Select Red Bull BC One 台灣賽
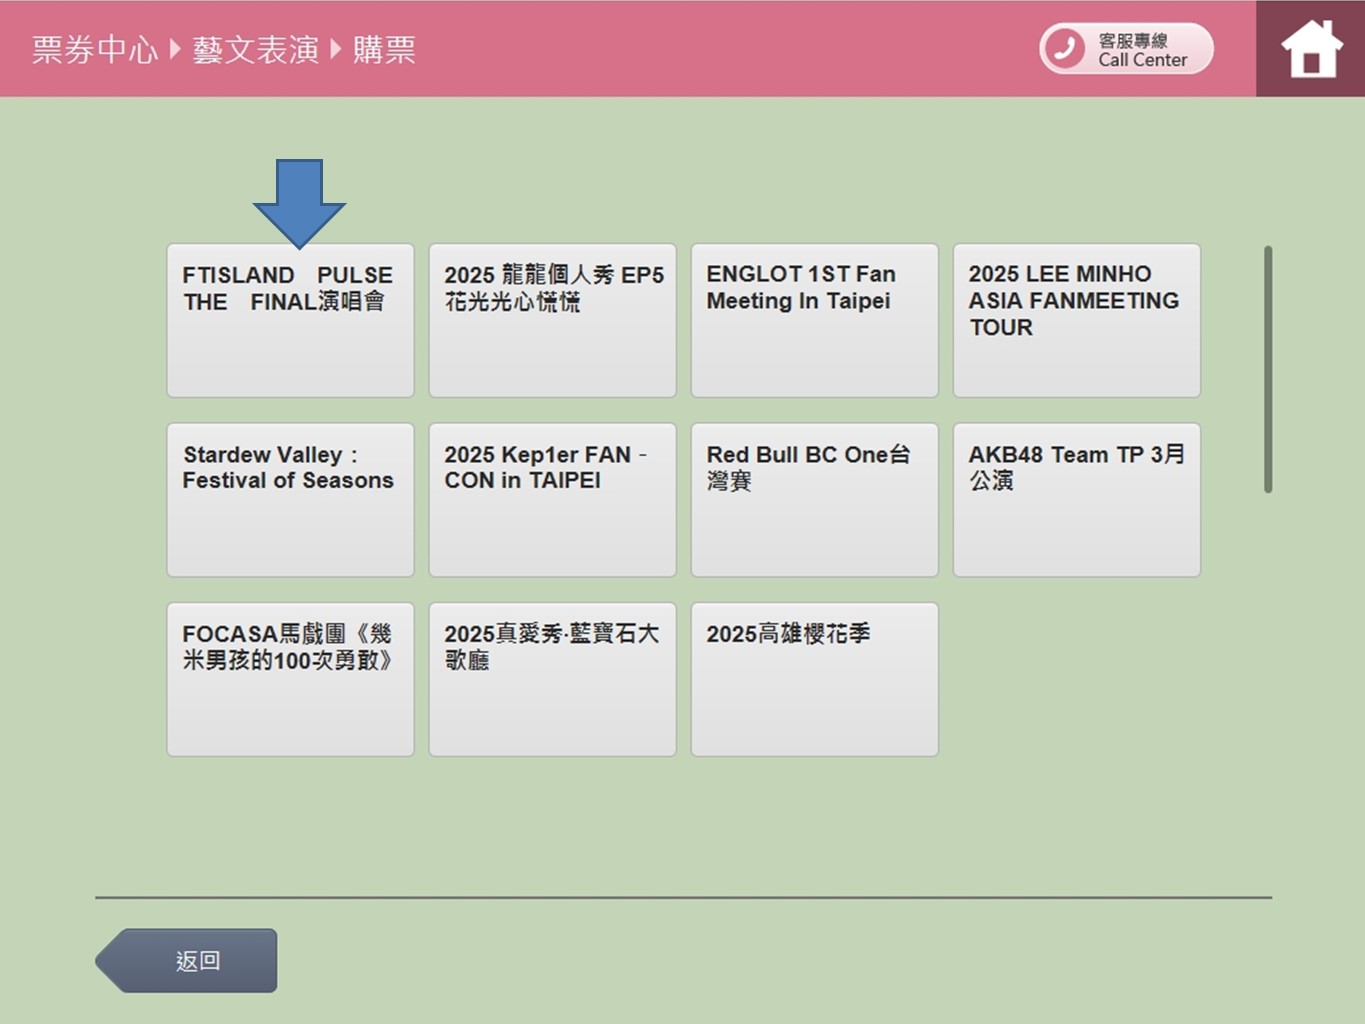This screenshot has height=1024, width=1365. (814, 499)
